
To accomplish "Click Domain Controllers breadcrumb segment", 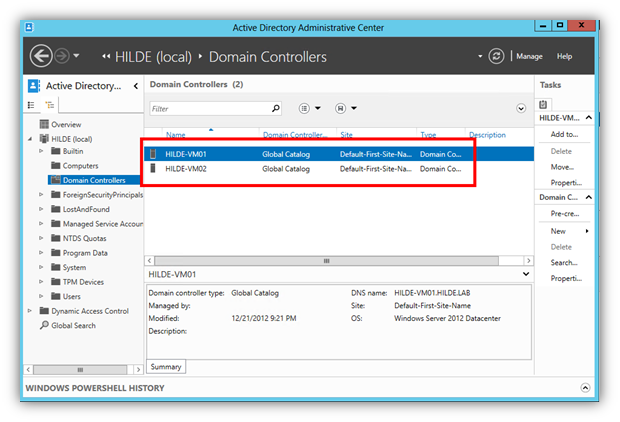I will tap(268, 57).
